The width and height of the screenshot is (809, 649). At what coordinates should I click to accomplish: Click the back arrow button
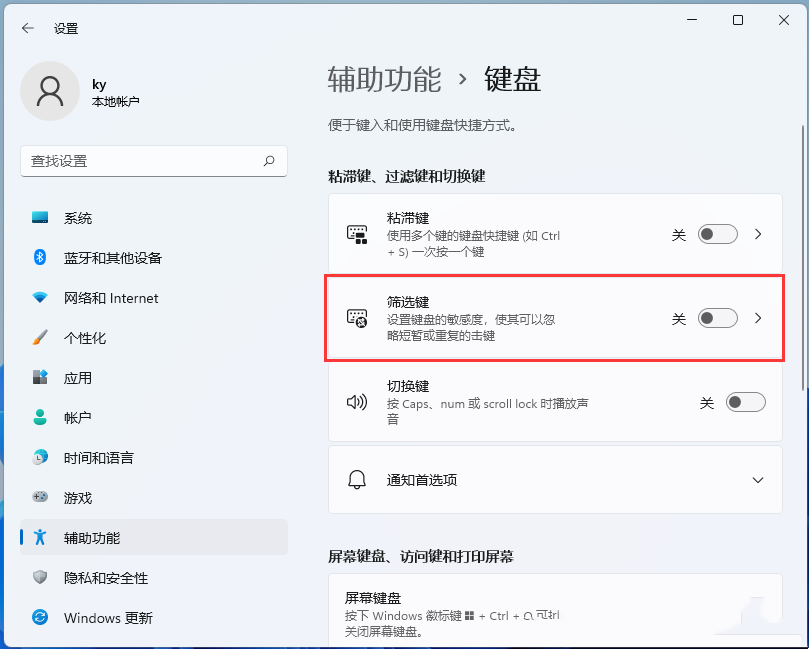click(x=27, y=28)
